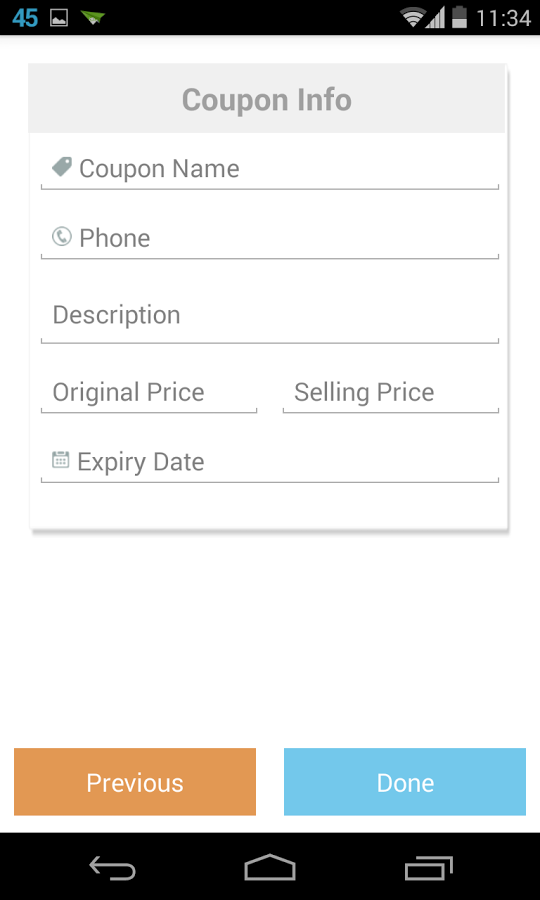Tap the cellular signal strength icon

click(436, 18)
